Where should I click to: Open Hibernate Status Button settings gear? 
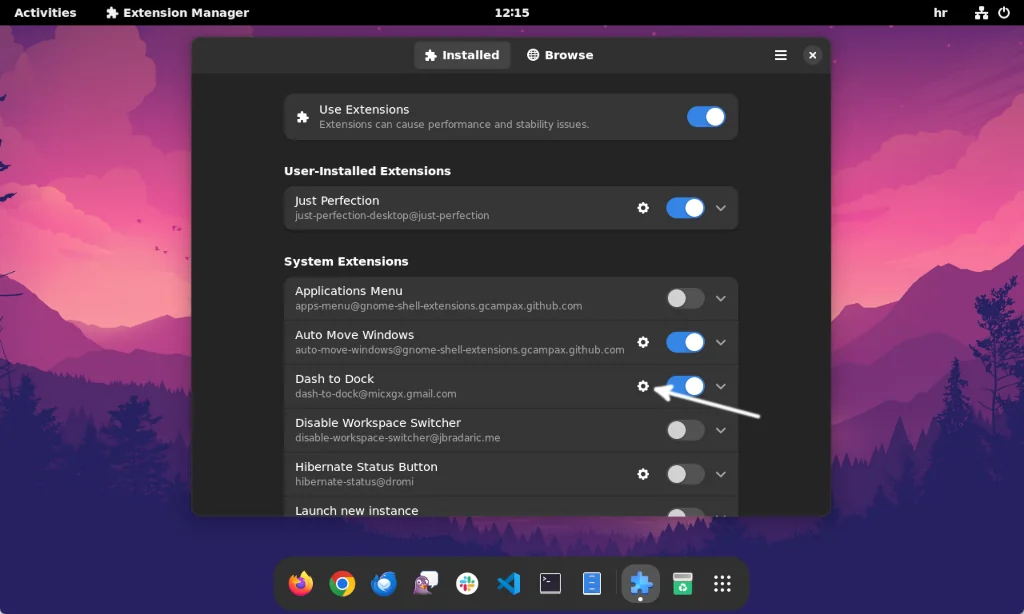643,474
